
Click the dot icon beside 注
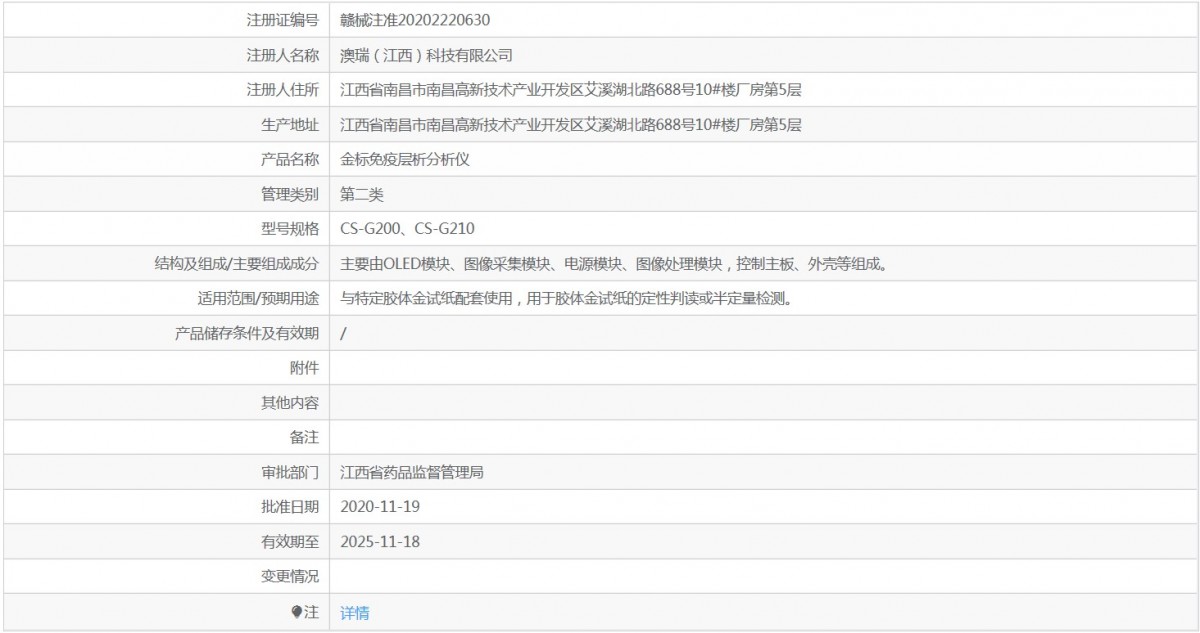pos(296,612)
